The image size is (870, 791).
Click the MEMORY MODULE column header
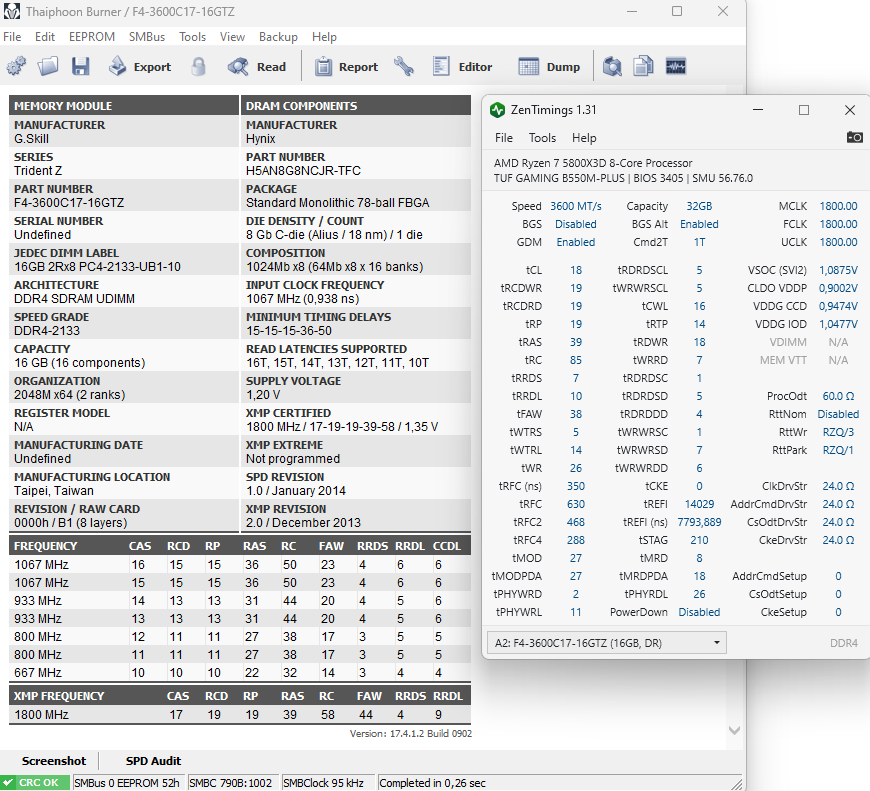click(x=124, y=105)
